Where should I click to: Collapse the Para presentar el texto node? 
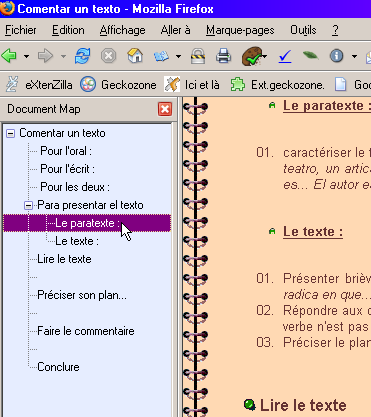click(28, 205)
